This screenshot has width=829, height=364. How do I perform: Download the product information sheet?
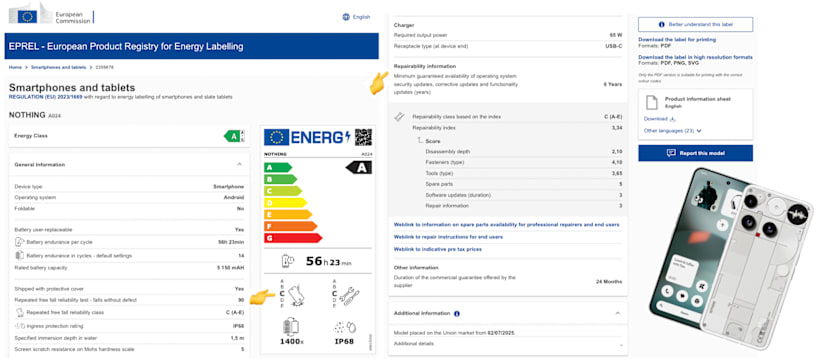[x=659, y=119]
